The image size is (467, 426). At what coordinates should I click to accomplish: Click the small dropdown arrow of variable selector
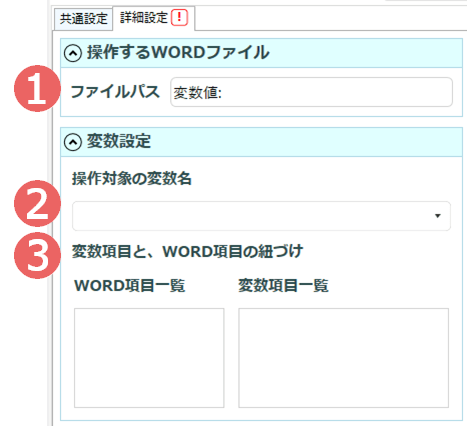tap(438, 216)
